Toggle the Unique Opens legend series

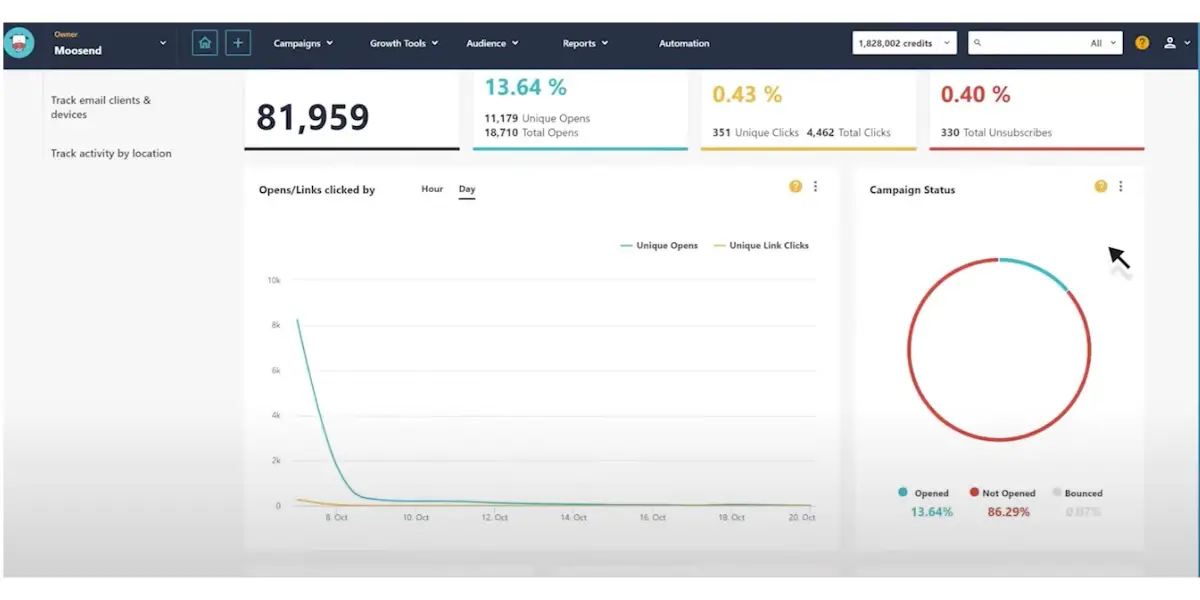coord(659,245)
